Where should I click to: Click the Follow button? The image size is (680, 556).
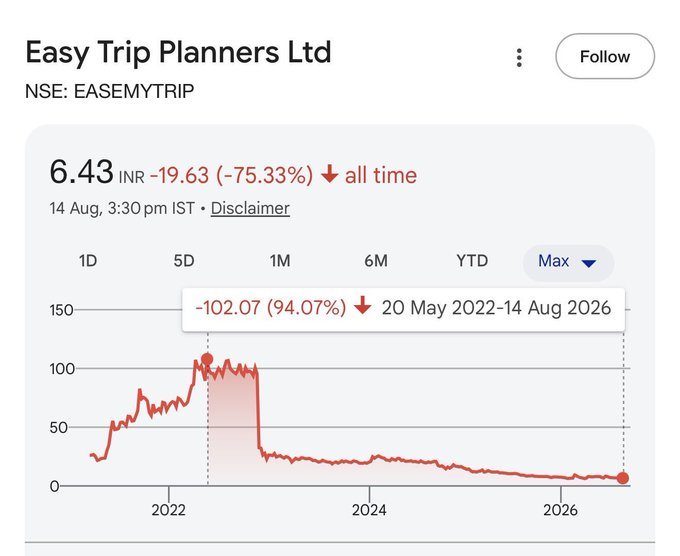[605, 56]
